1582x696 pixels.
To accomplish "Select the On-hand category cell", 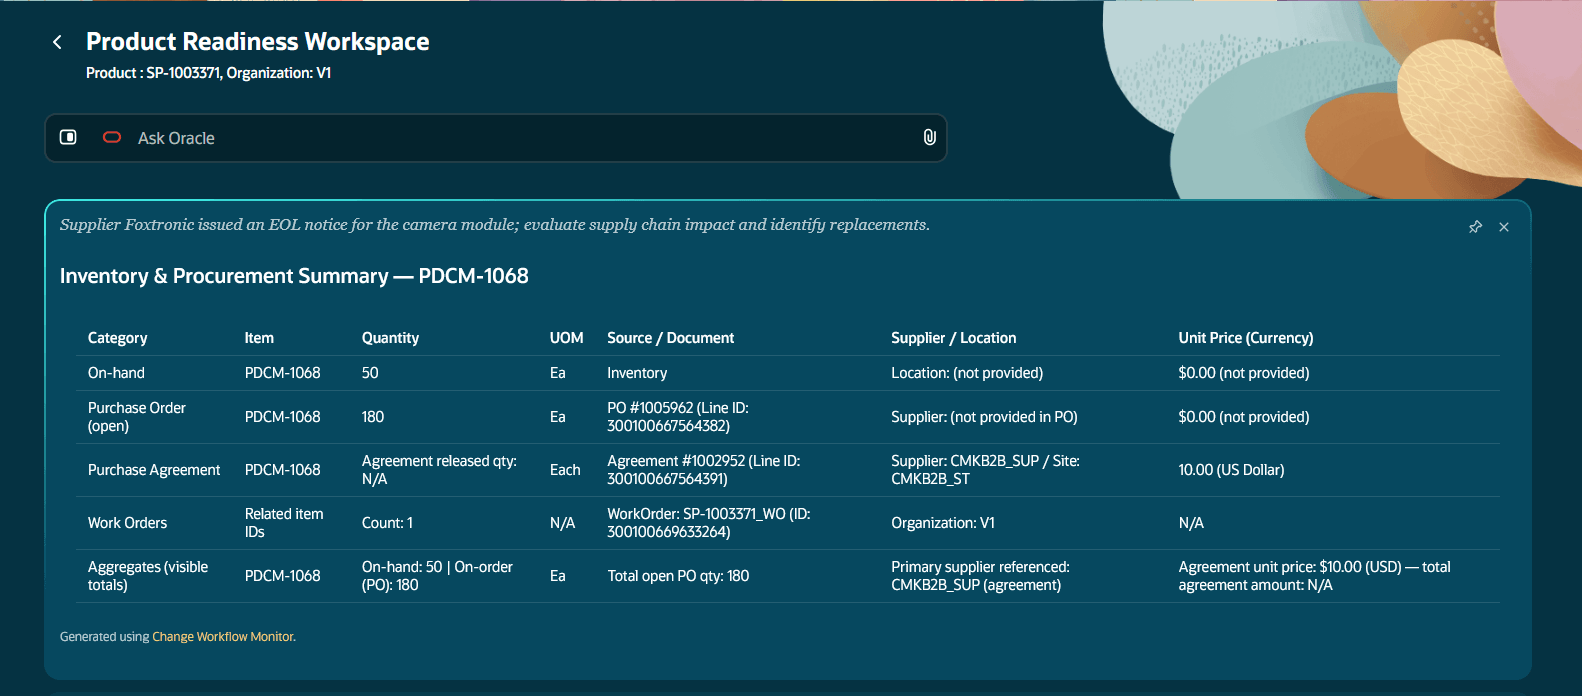I will [116, 373].
